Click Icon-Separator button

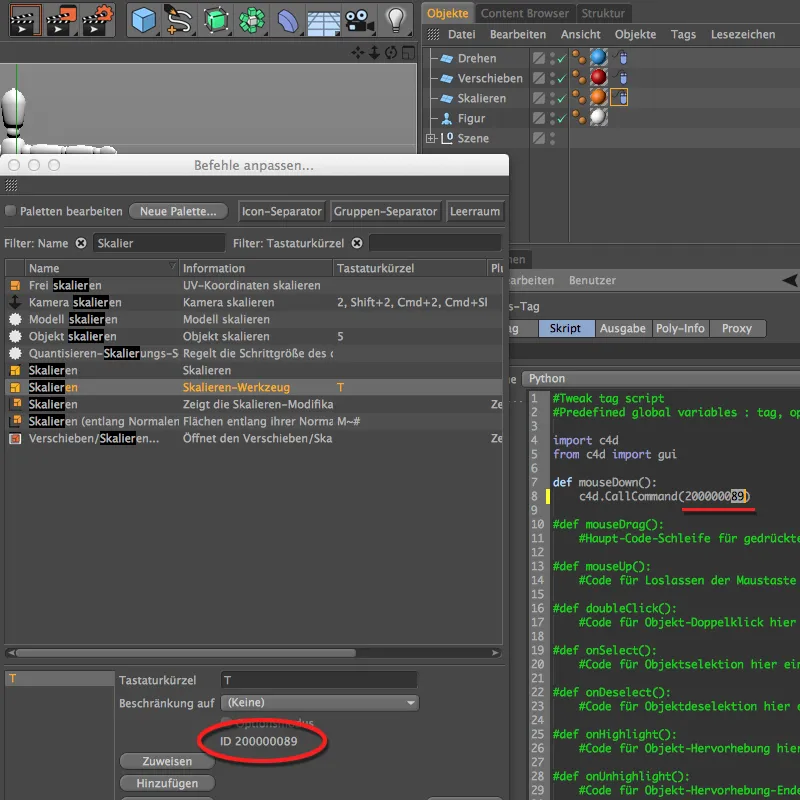click(281, 211)
